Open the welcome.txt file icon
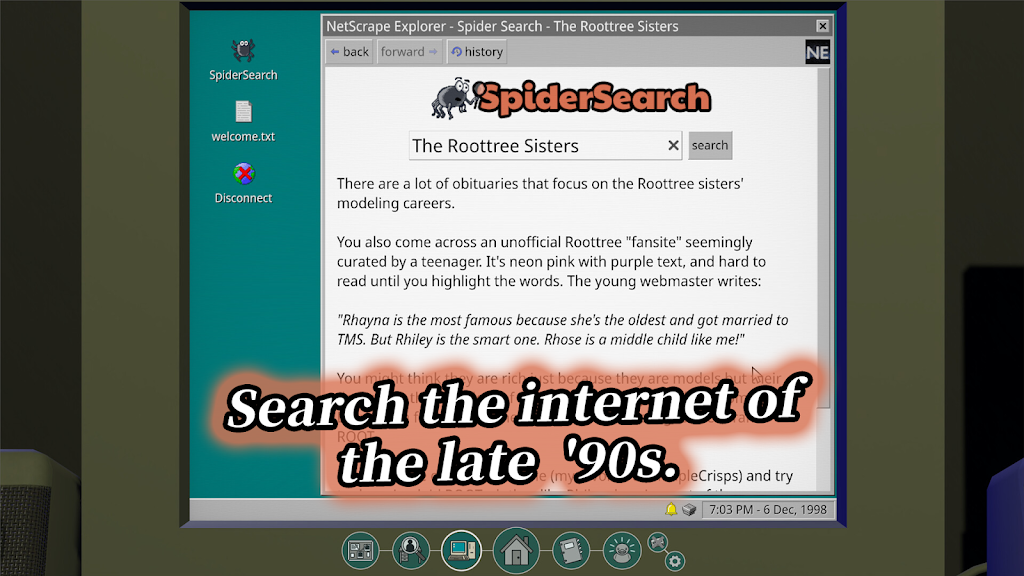Screen dimensions: 1024x576 (x=243, y=121)
